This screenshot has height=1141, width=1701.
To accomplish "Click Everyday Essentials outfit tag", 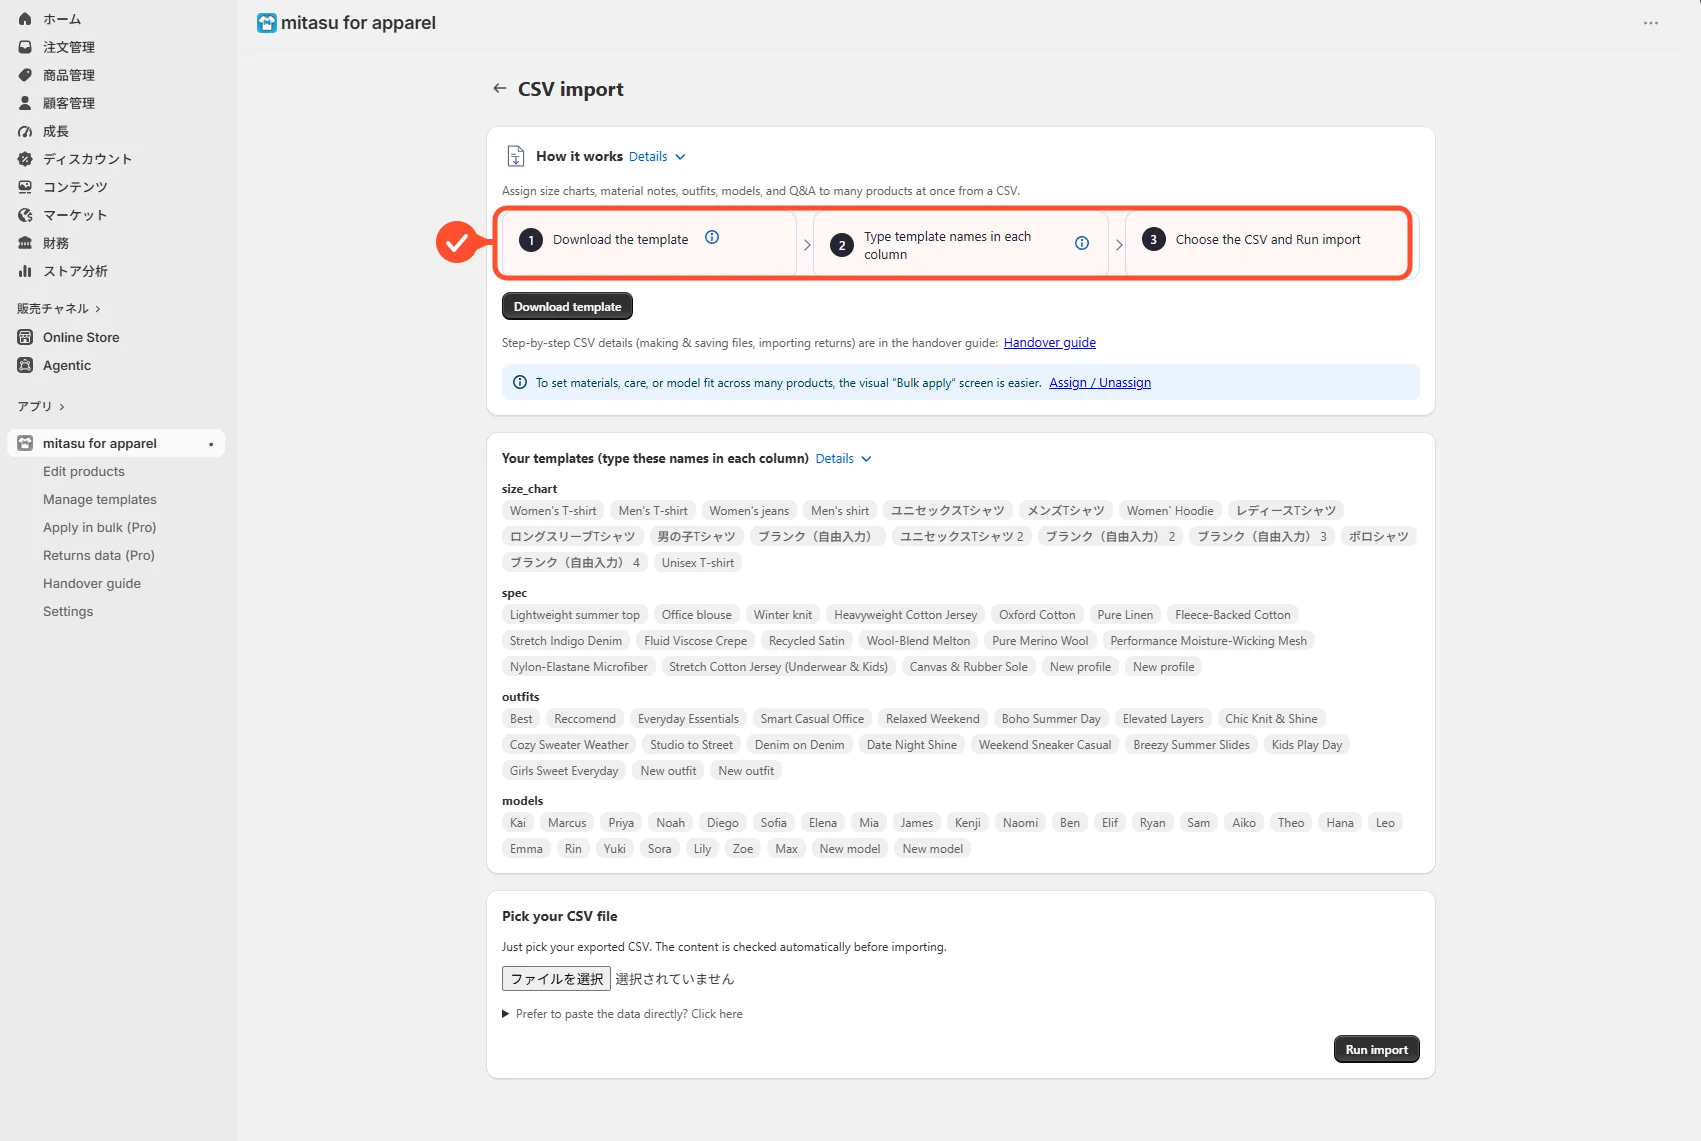I will (x=688, y=719).
